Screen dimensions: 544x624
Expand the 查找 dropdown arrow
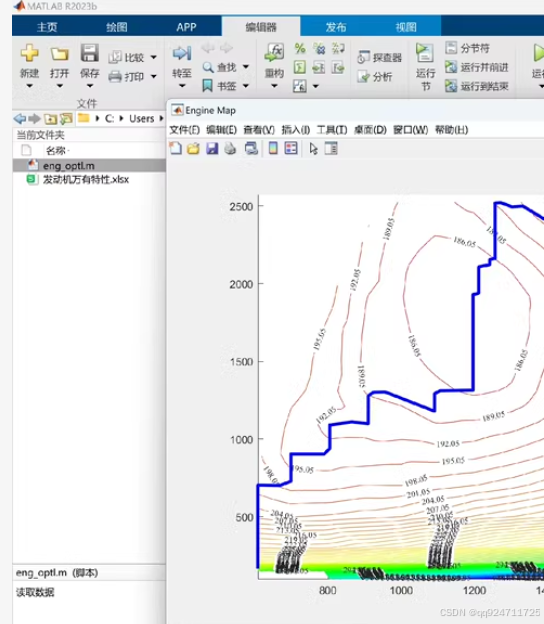(x=246, y=67)
